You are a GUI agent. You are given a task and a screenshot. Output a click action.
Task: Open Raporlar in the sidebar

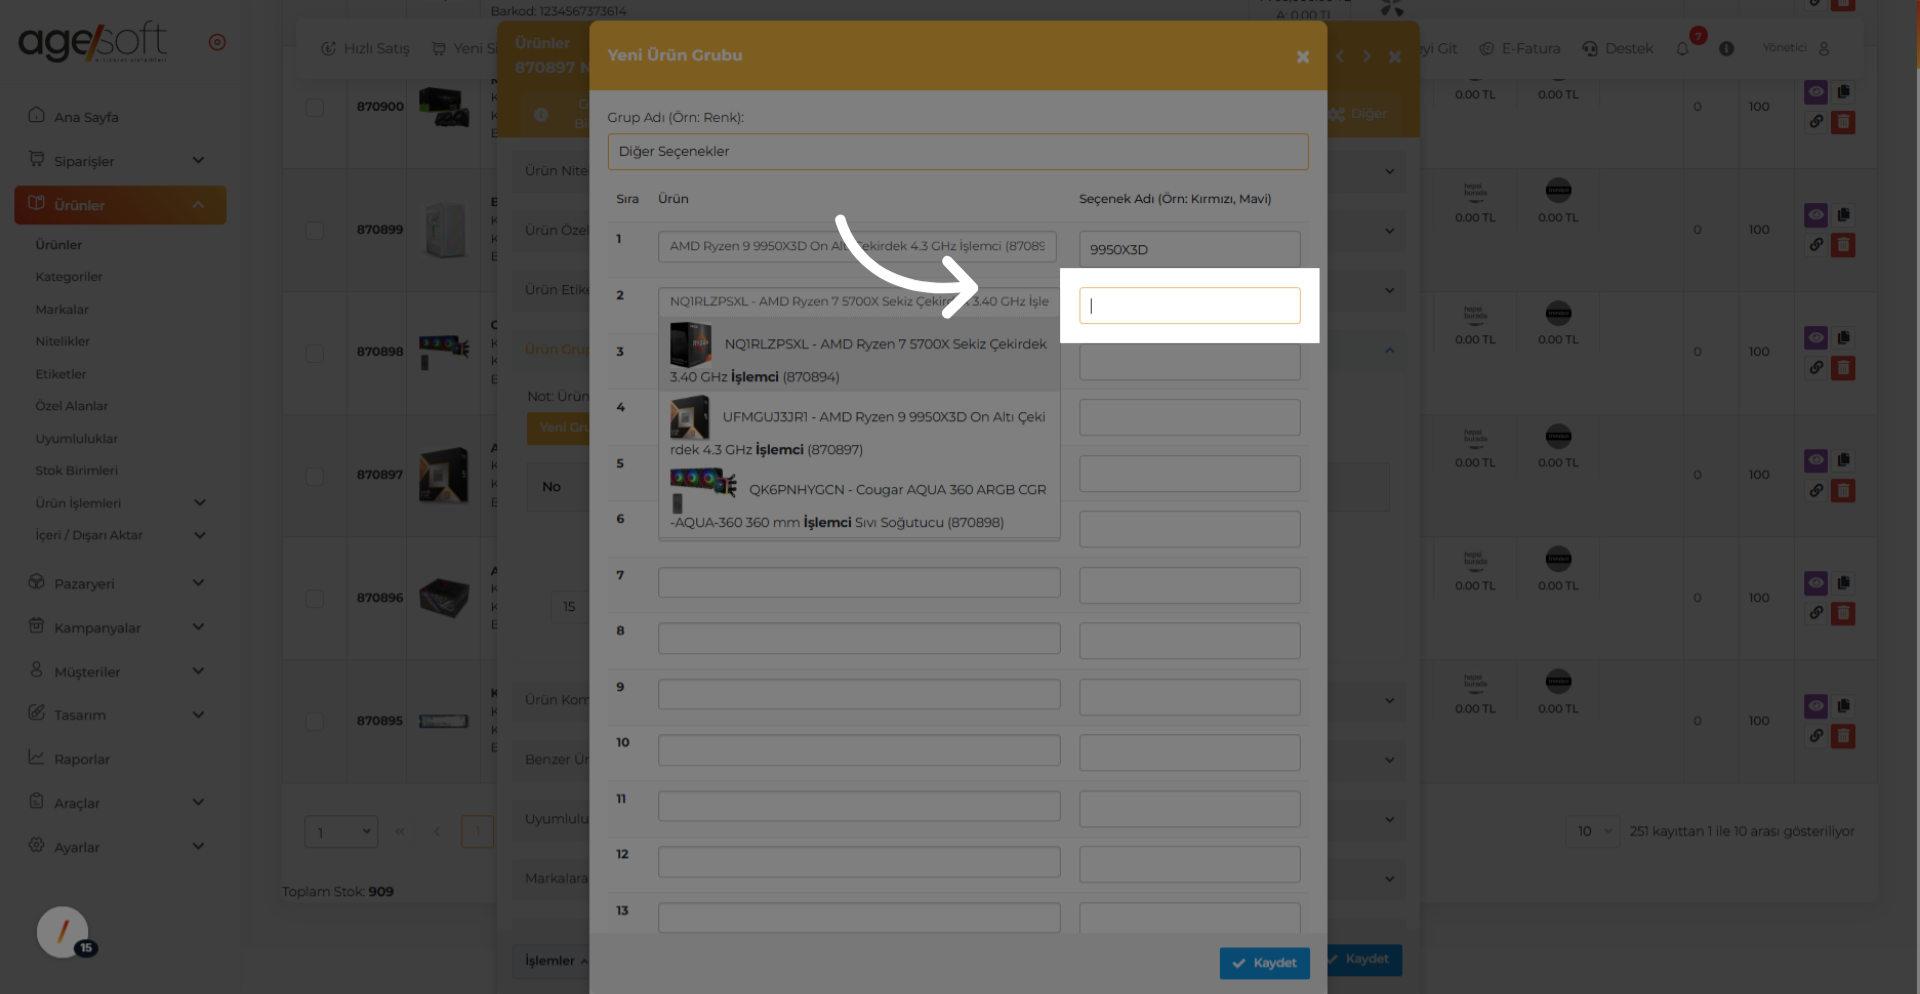[82, 759]
